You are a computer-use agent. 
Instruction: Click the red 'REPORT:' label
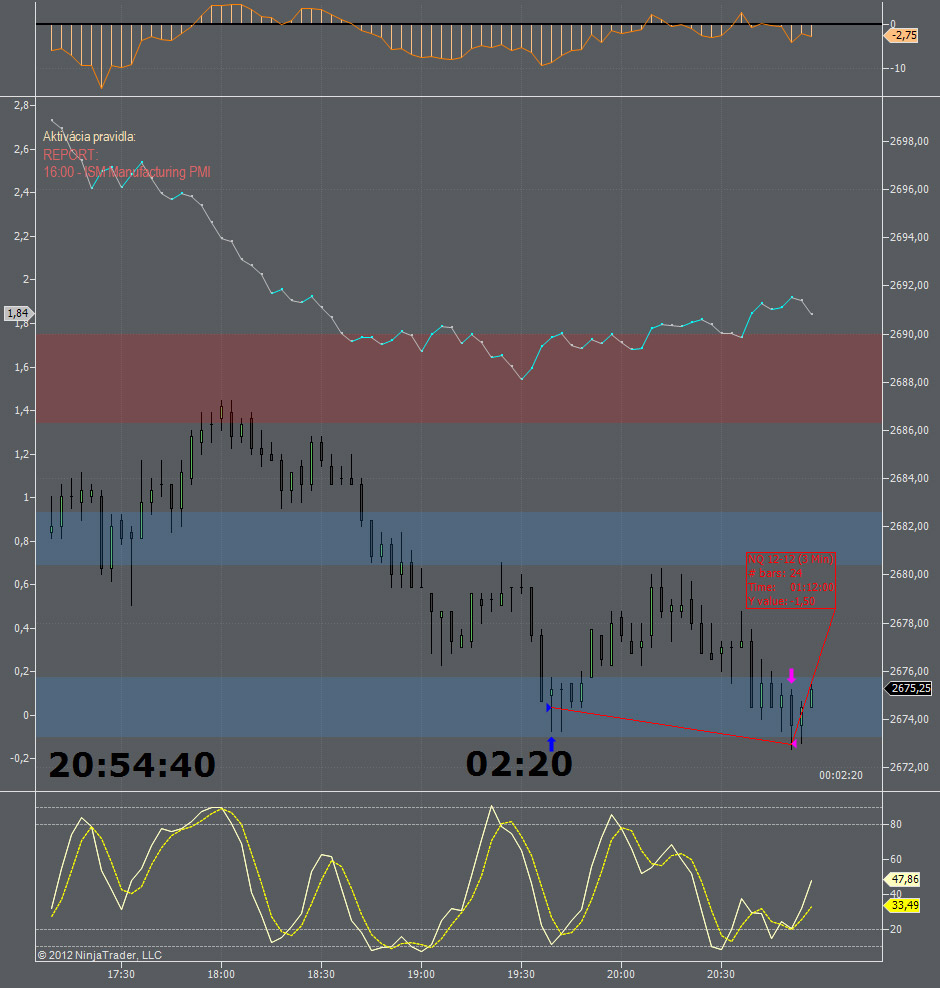click(x=71, y=154)
